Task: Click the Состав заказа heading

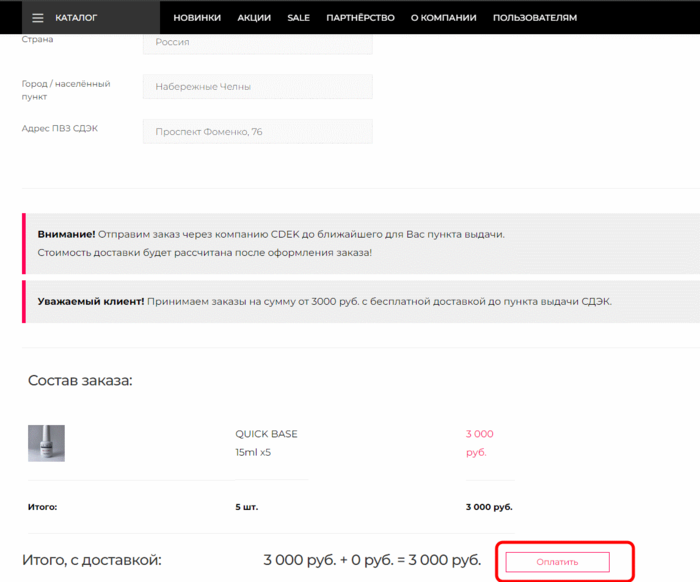Action: point(80,380)
